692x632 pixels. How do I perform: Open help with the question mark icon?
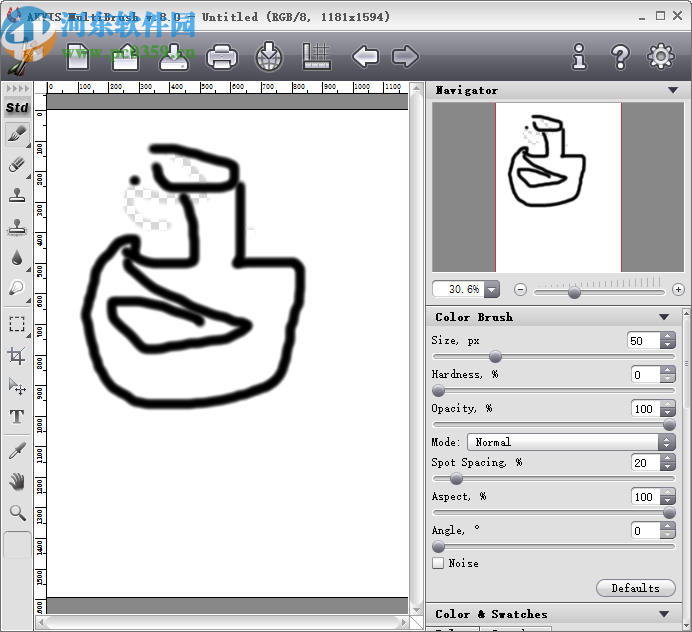pyautogui.click(x=620, y=56)
